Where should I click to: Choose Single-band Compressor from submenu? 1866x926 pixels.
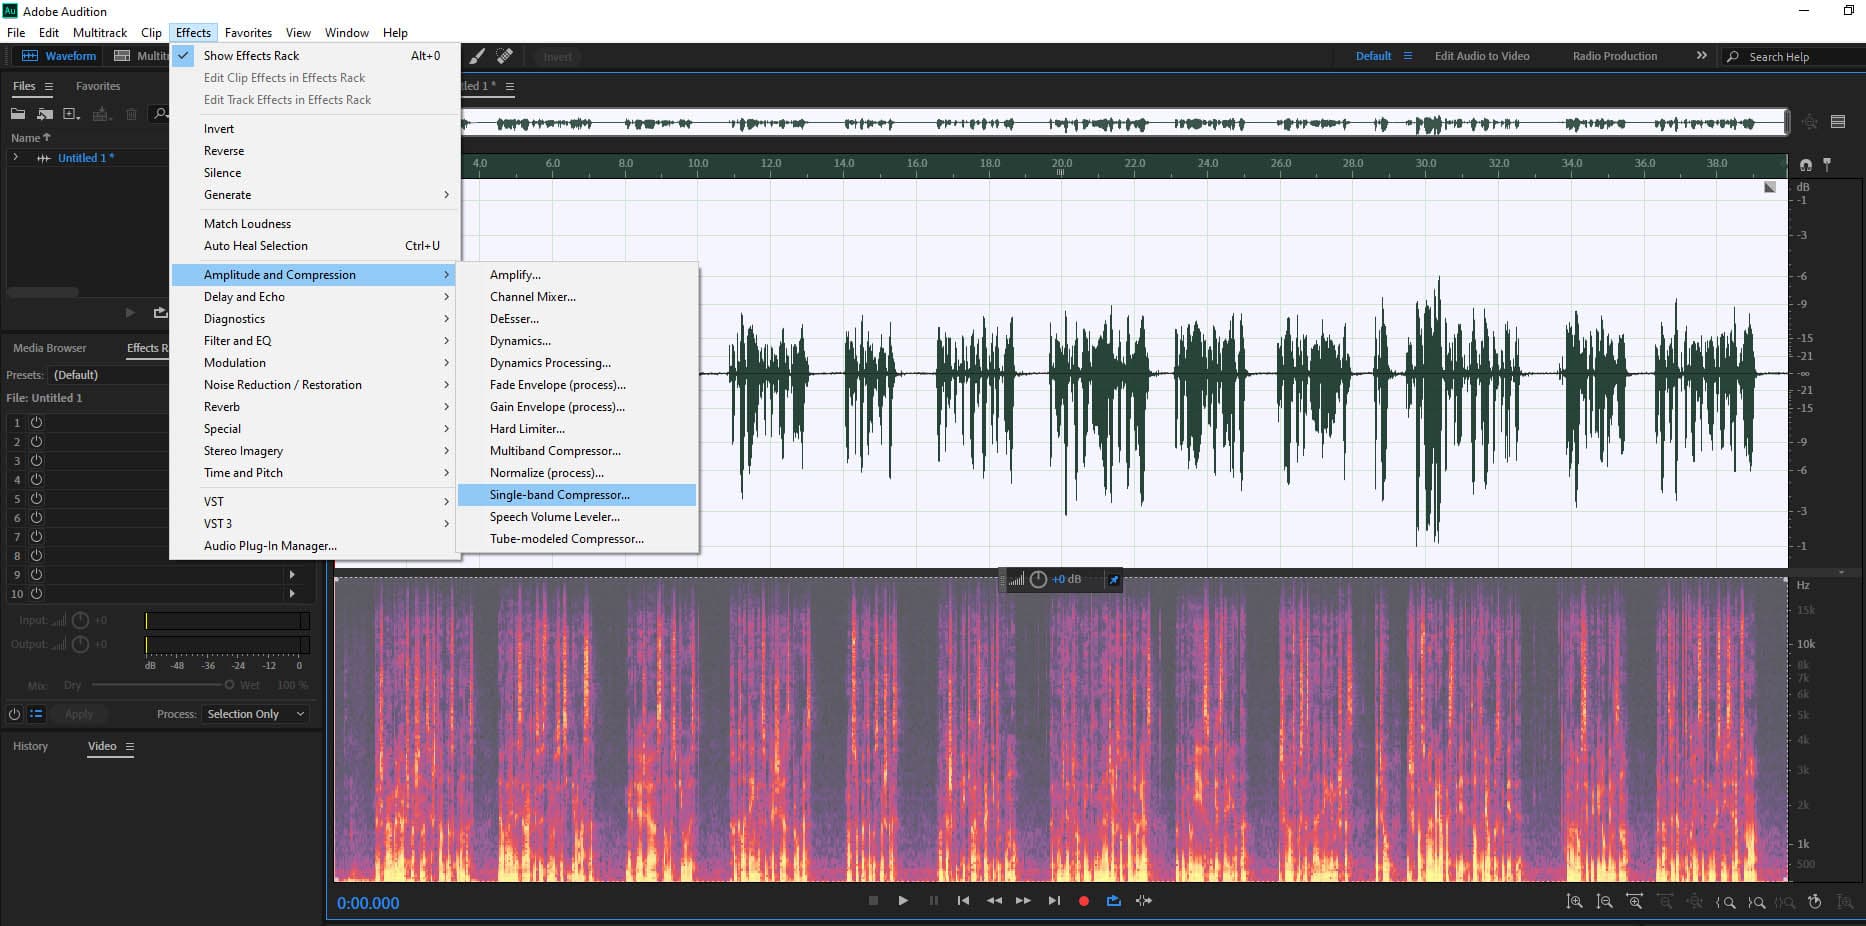(559, 495)
